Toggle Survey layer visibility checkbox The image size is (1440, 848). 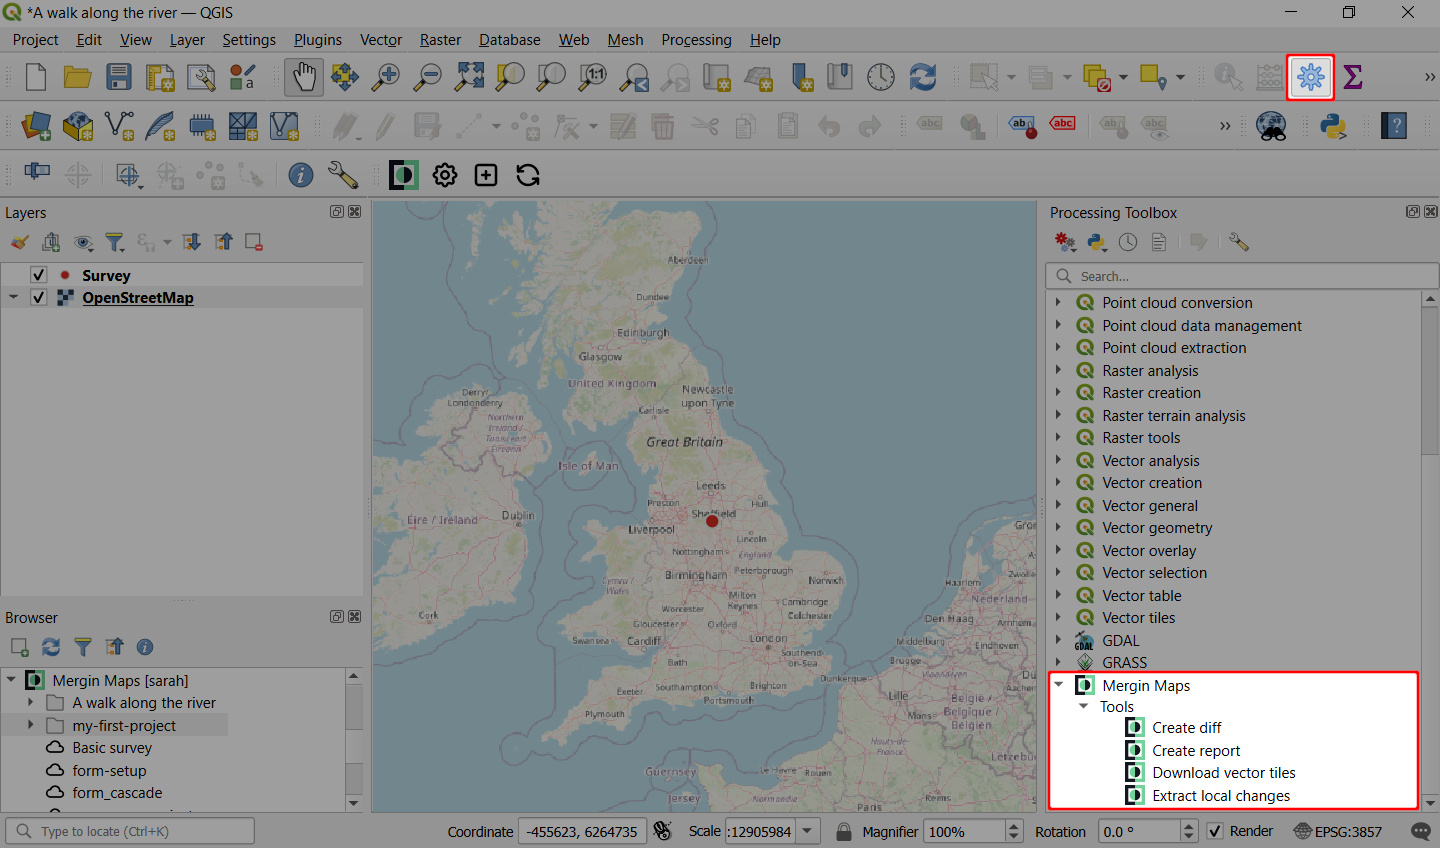click(x=38, y=275)
